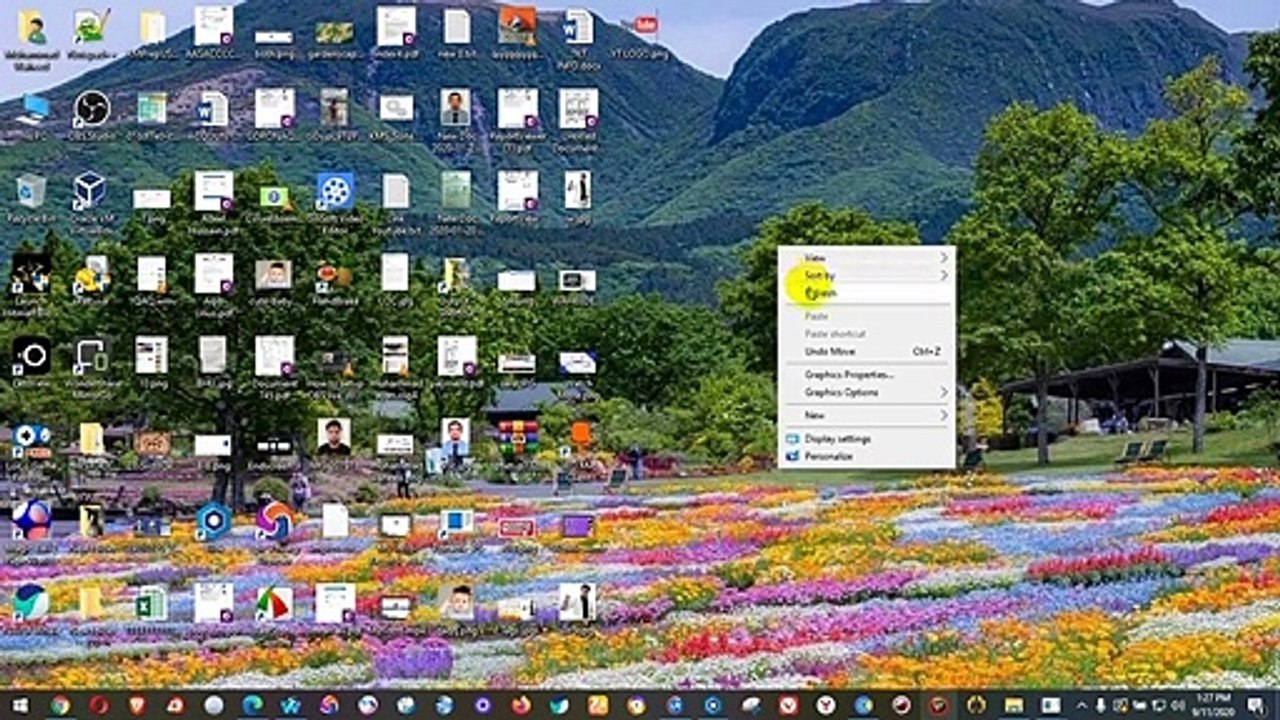The width and height of the screenshot is (1280, 720).
Task: Launch Microsoft Edge from the taskbar
Action: 252,705
